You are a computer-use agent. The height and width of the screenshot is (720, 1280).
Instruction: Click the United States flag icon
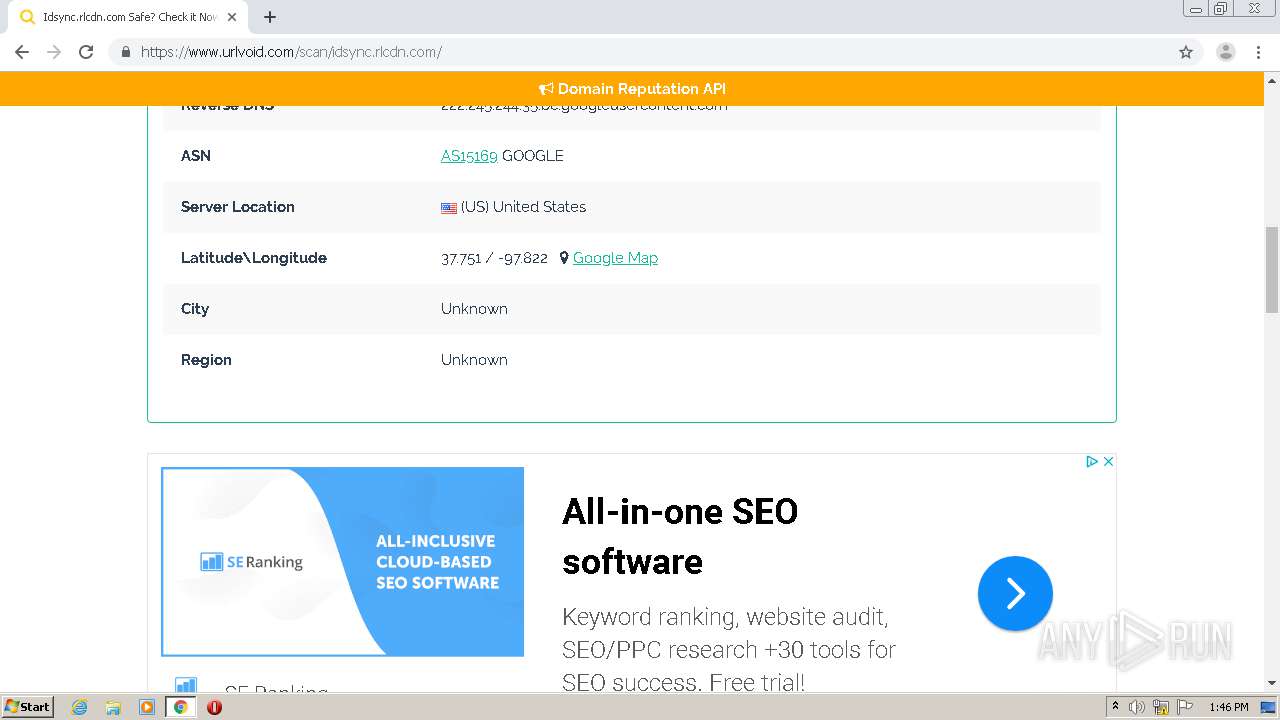449,208
